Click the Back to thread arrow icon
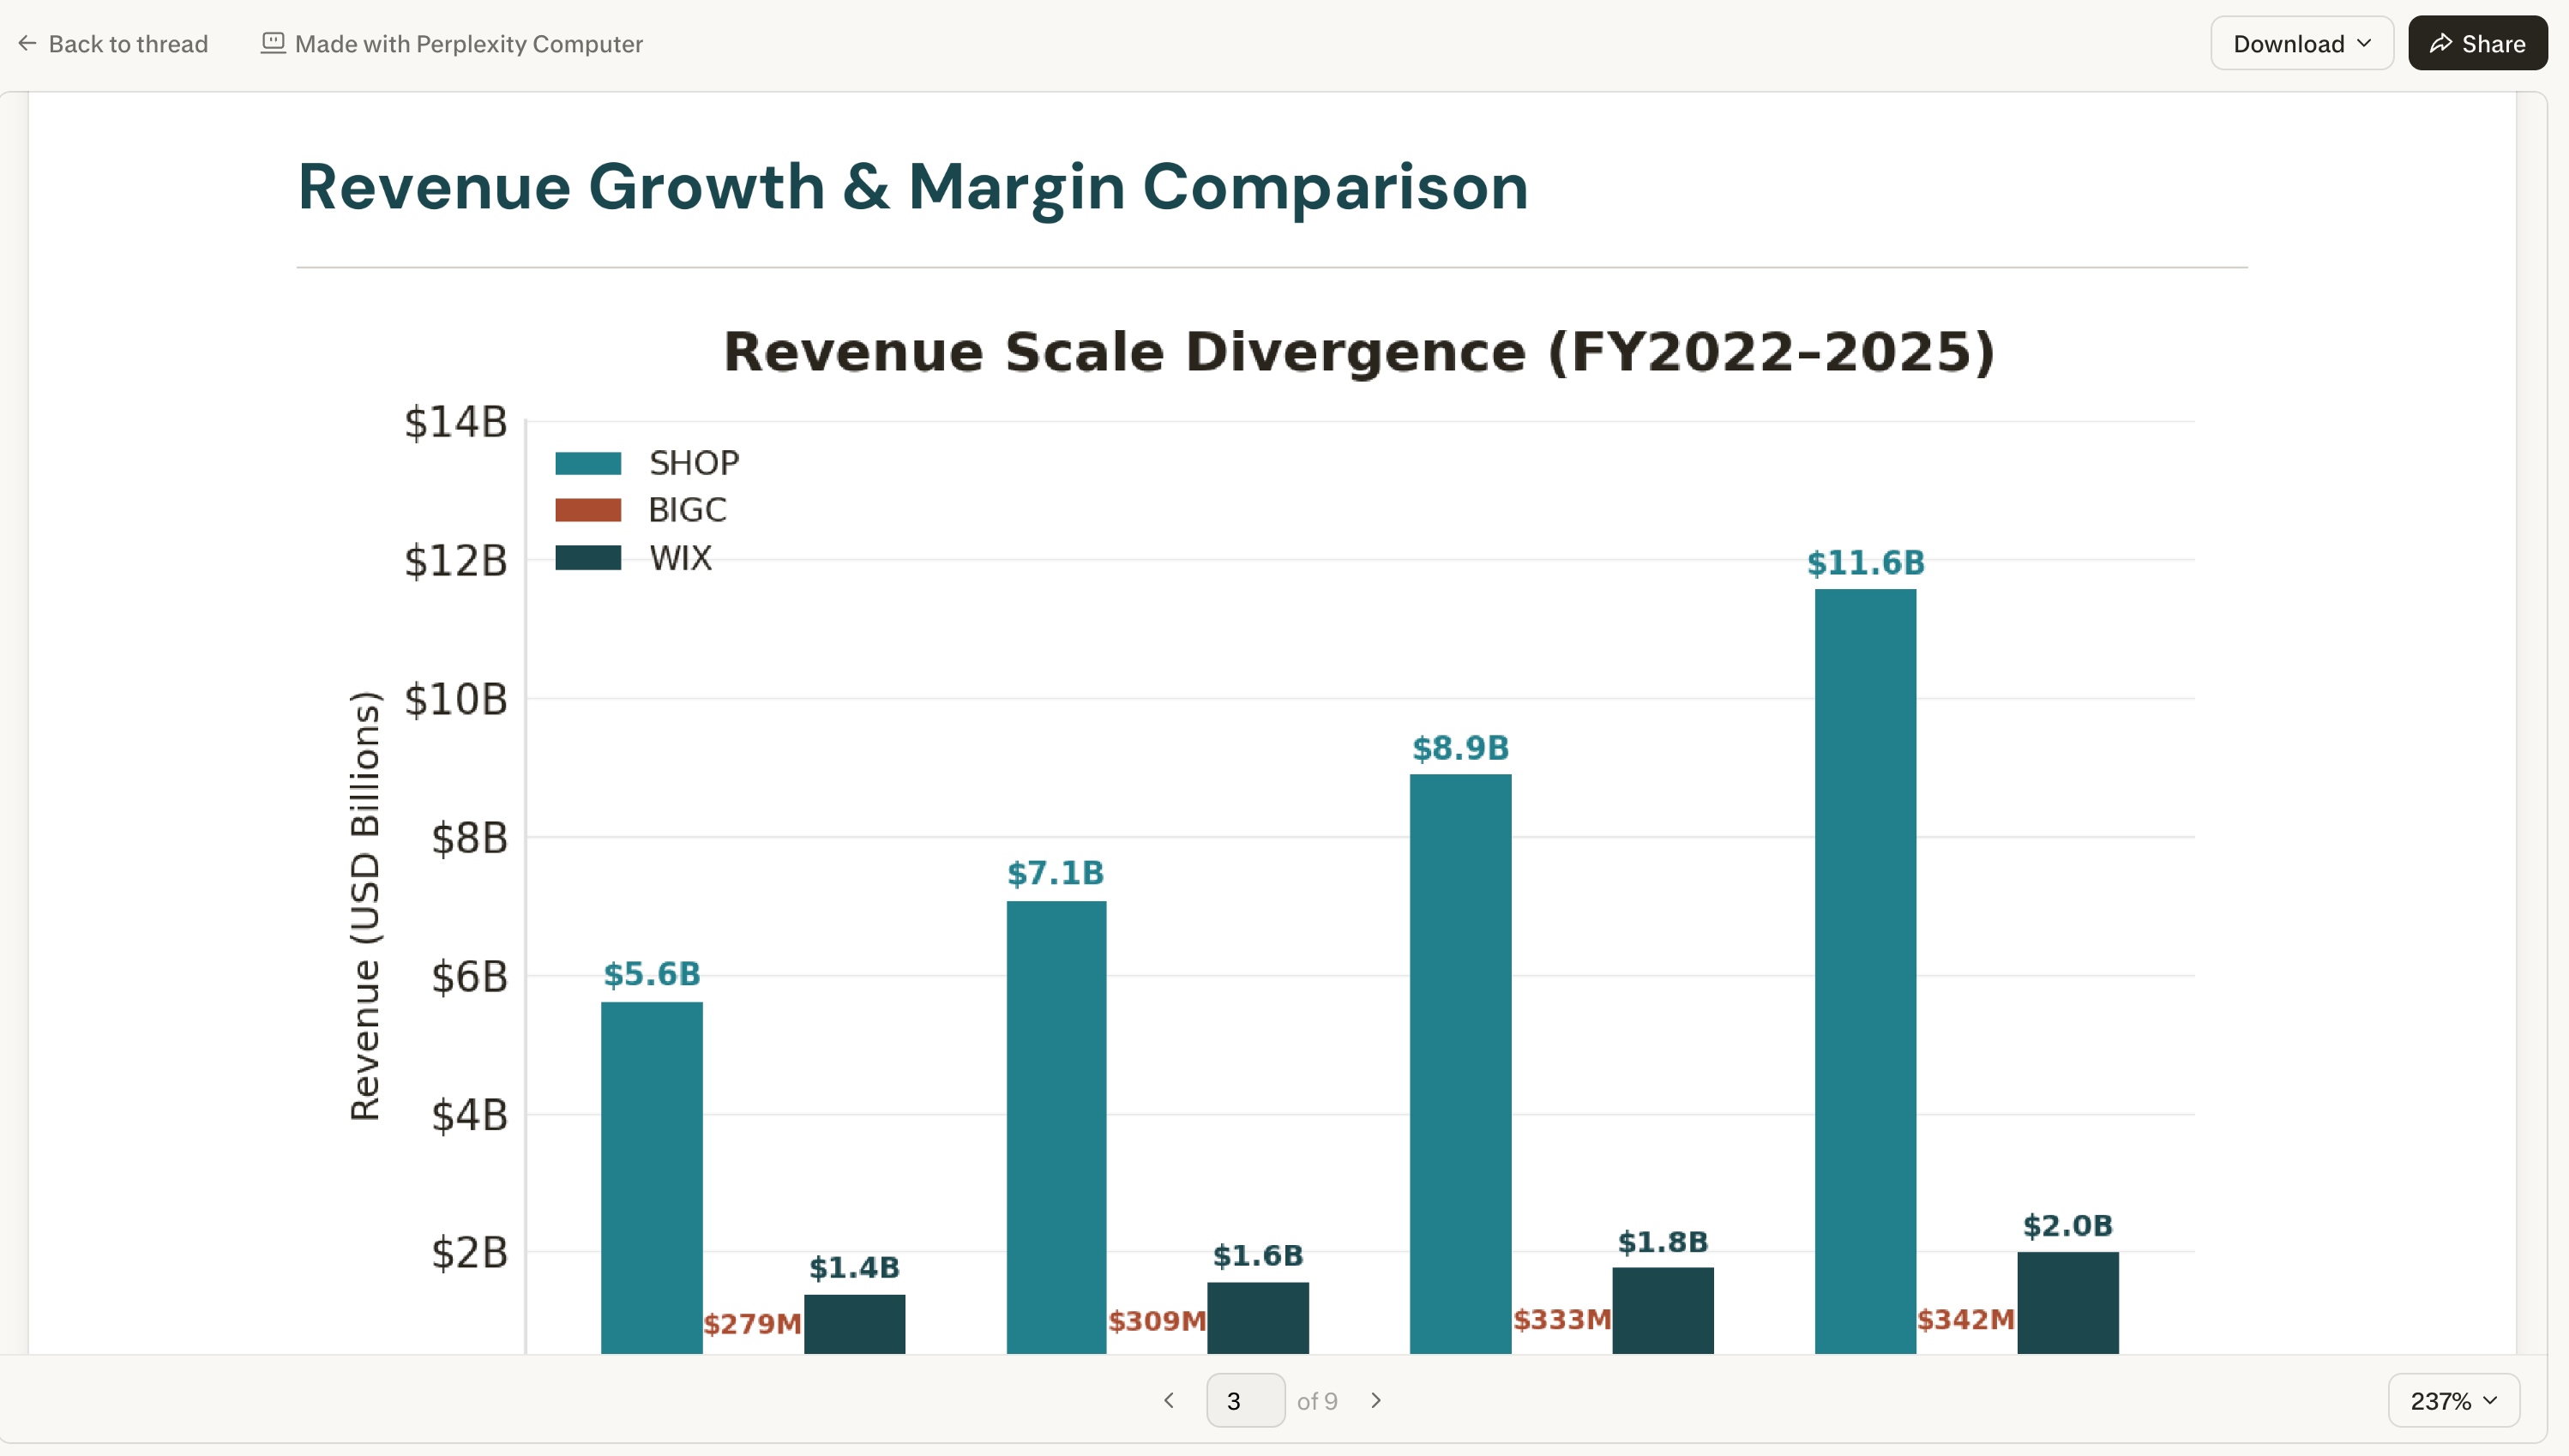This screenshot has height=1456, width=2569. coord(28,43)
